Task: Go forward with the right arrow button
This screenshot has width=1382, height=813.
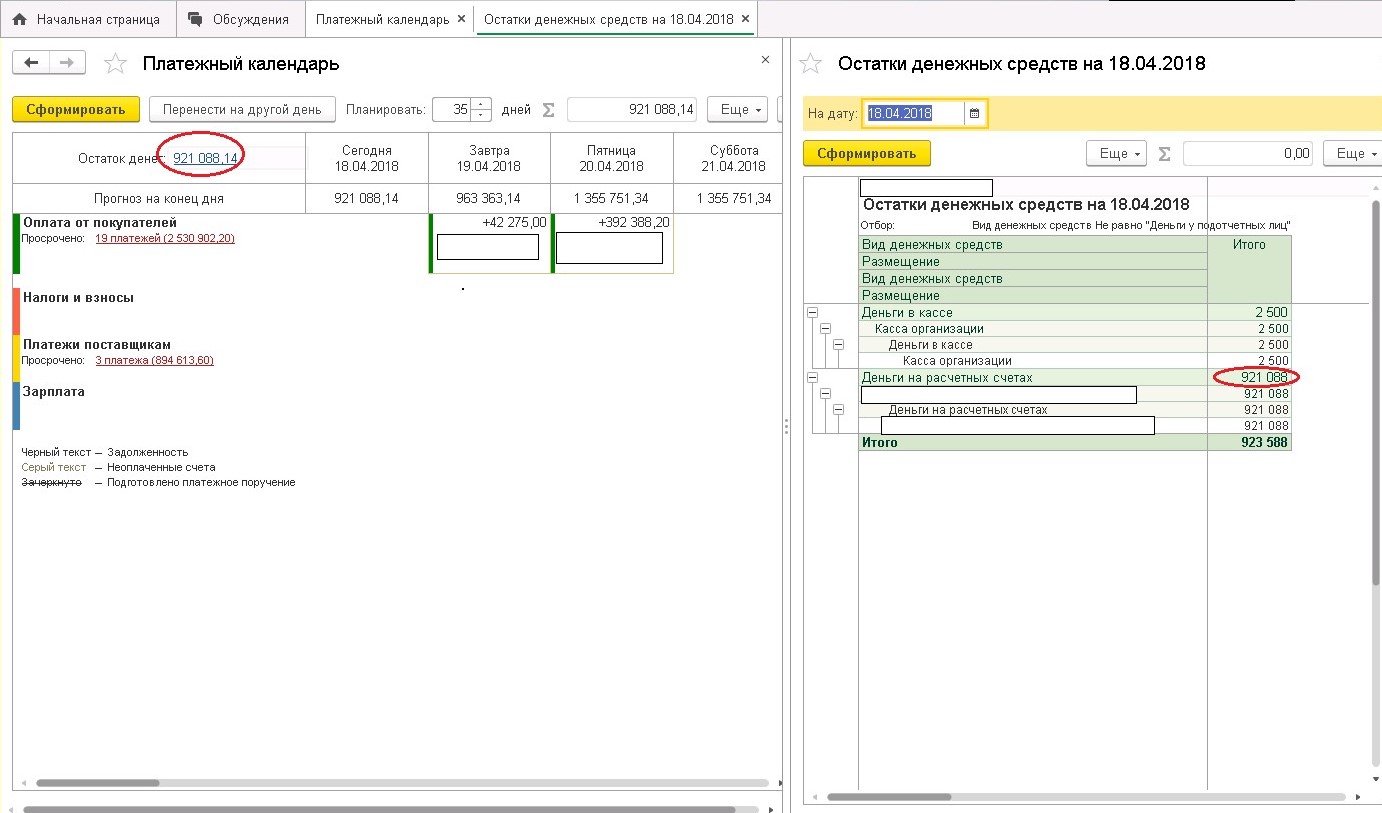Action: (67, 63)
